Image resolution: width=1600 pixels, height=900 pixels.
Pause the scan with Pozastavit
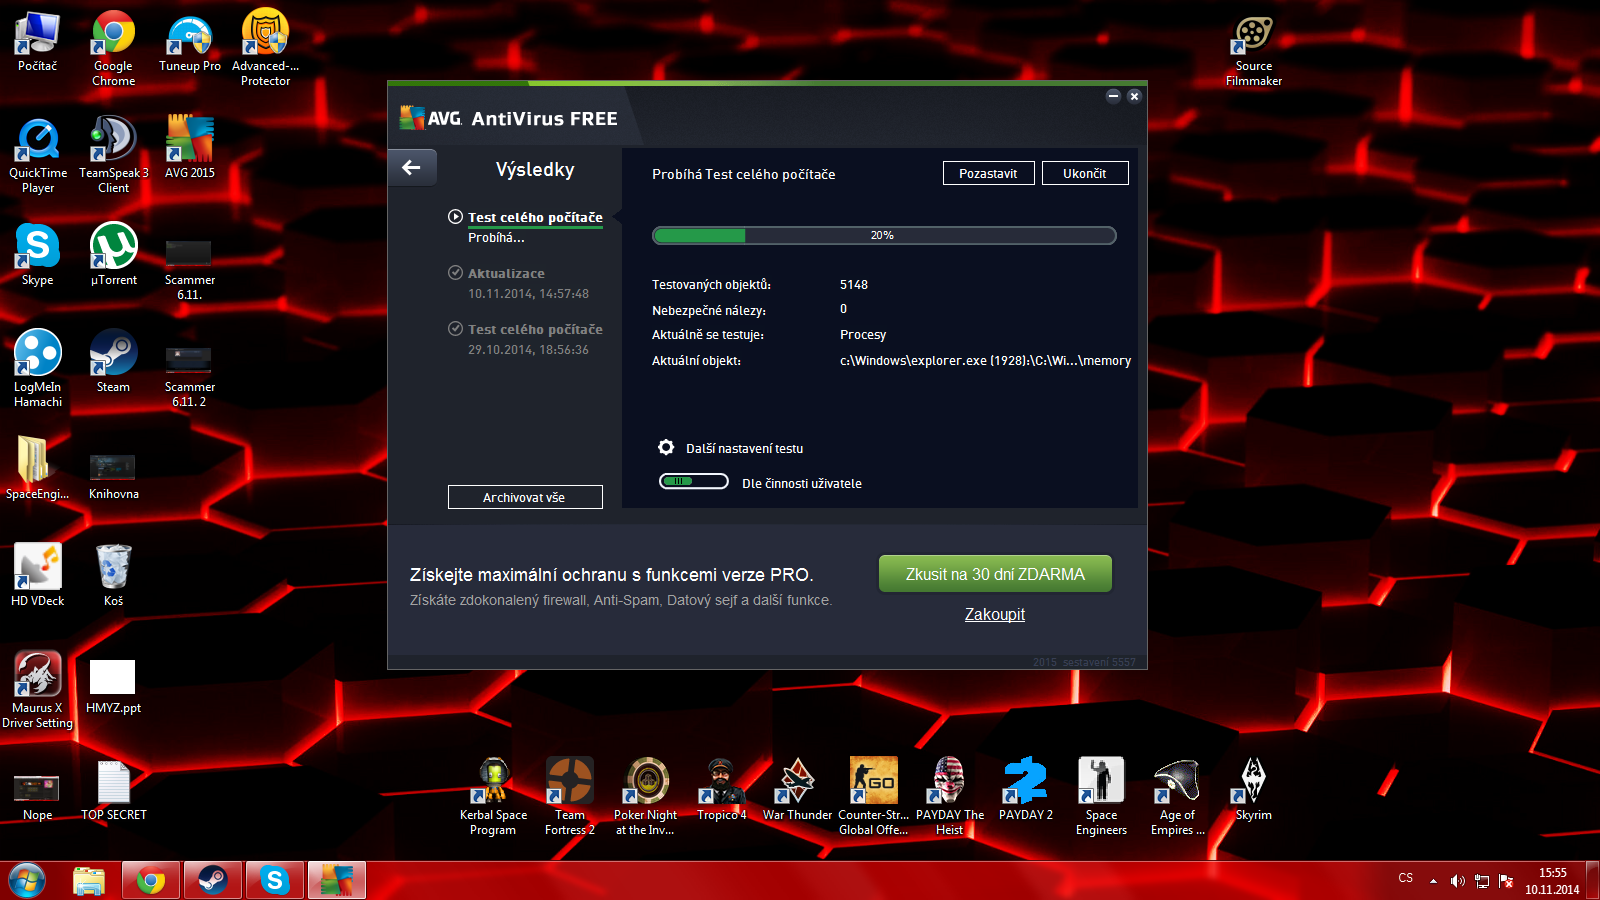989,173
